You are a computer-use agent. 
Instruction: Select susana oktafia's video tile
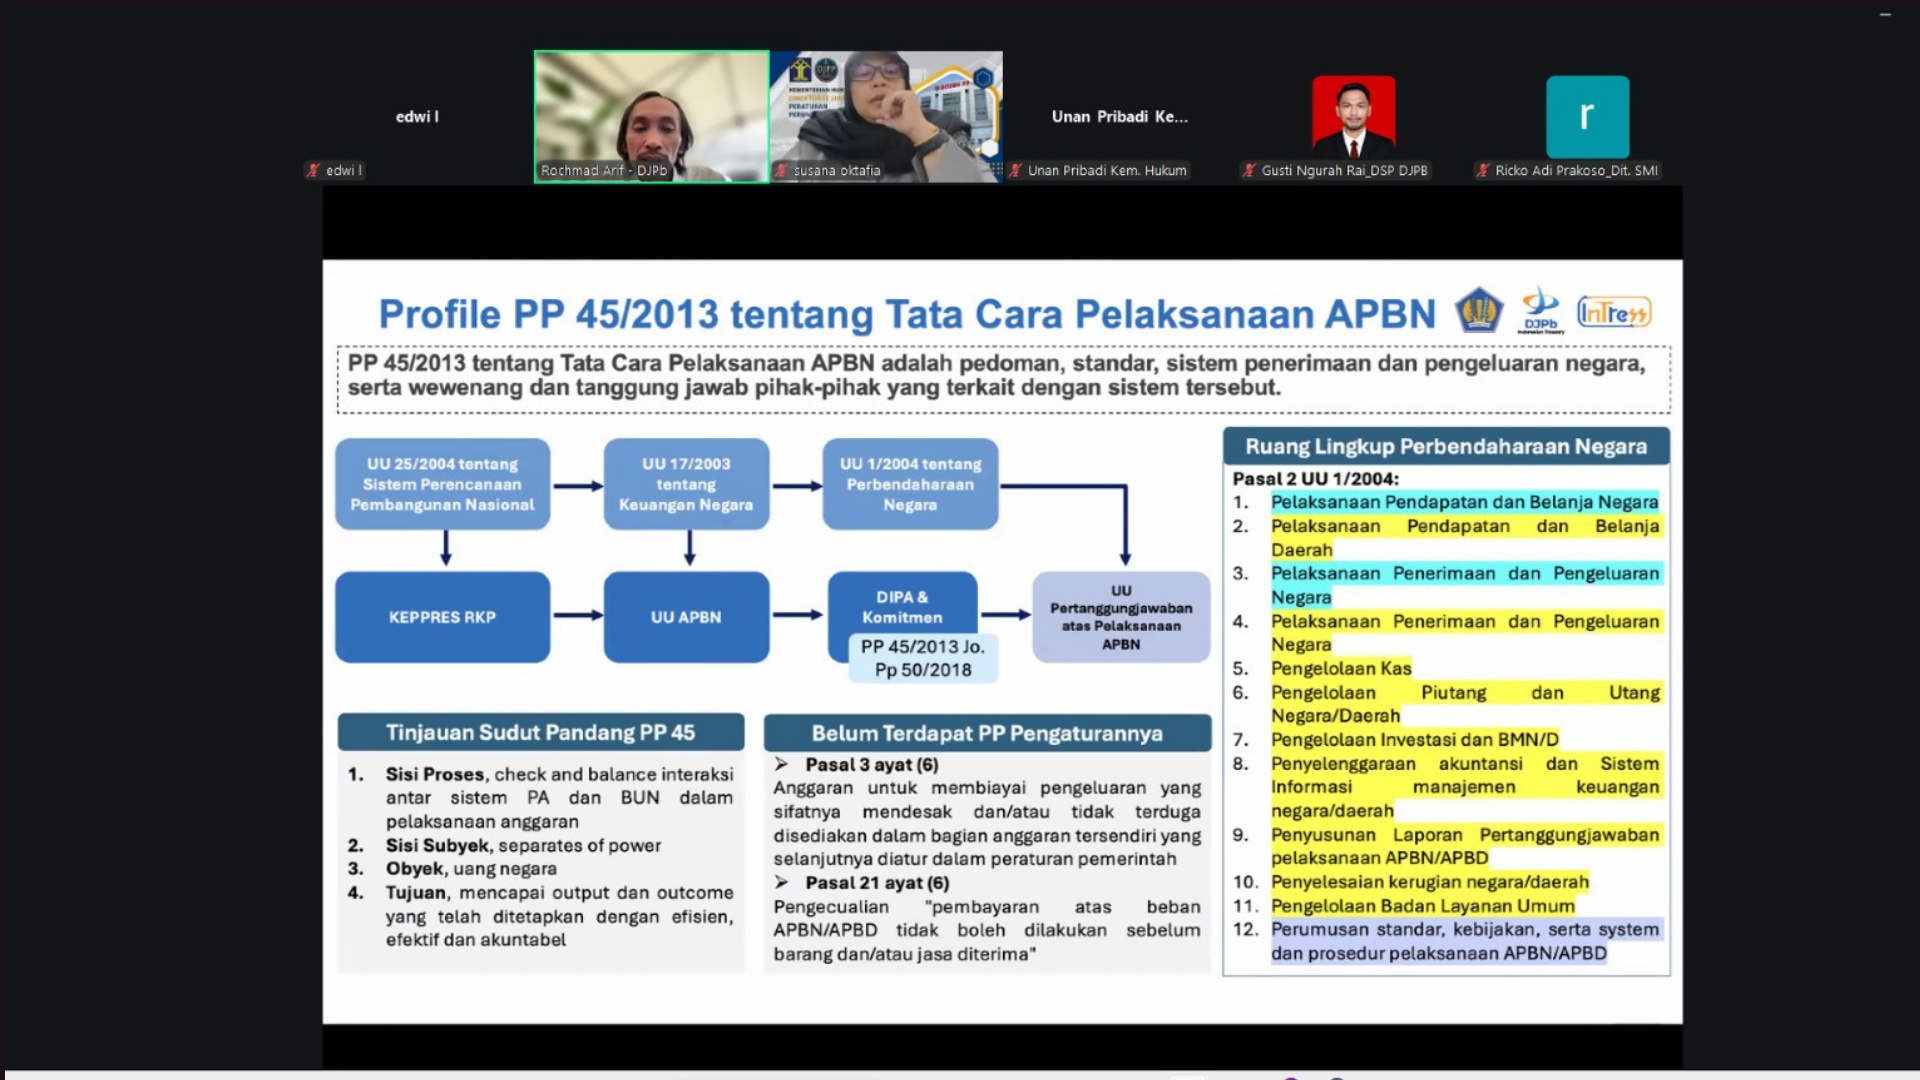pyautogui.click(x=886, y=115)
